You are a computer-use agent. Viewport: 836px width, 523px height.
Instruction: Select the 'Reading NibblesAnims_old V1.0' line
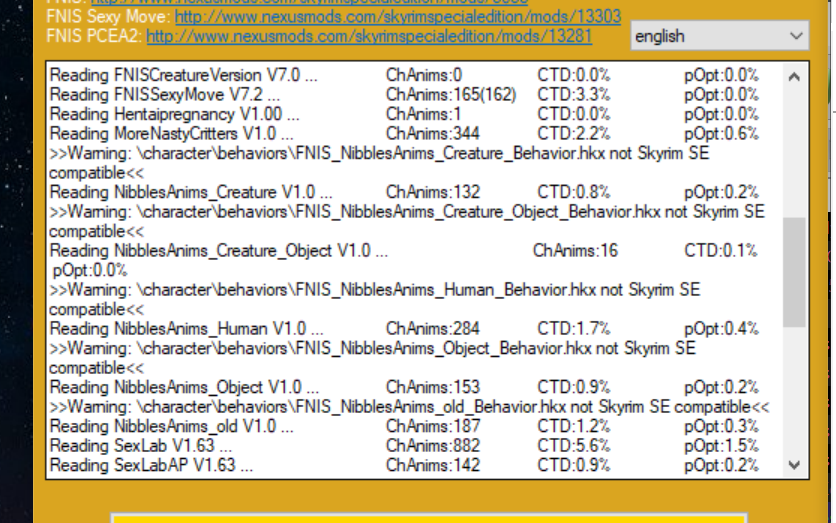pos(404,427)
